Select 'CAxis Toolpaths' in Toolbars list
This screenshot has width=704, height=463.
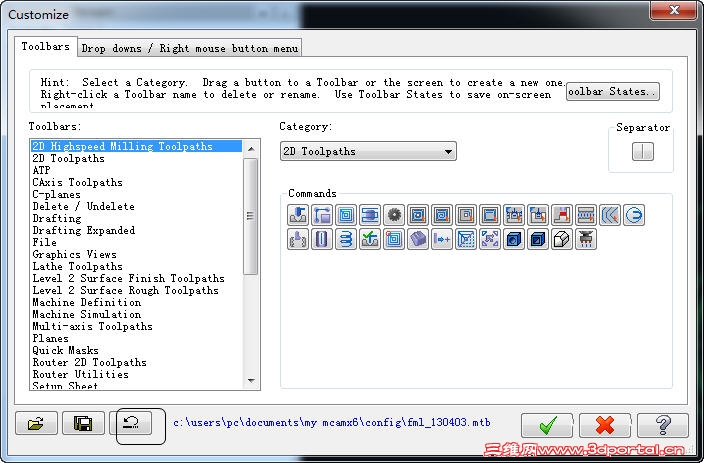(x=137, y=183)
